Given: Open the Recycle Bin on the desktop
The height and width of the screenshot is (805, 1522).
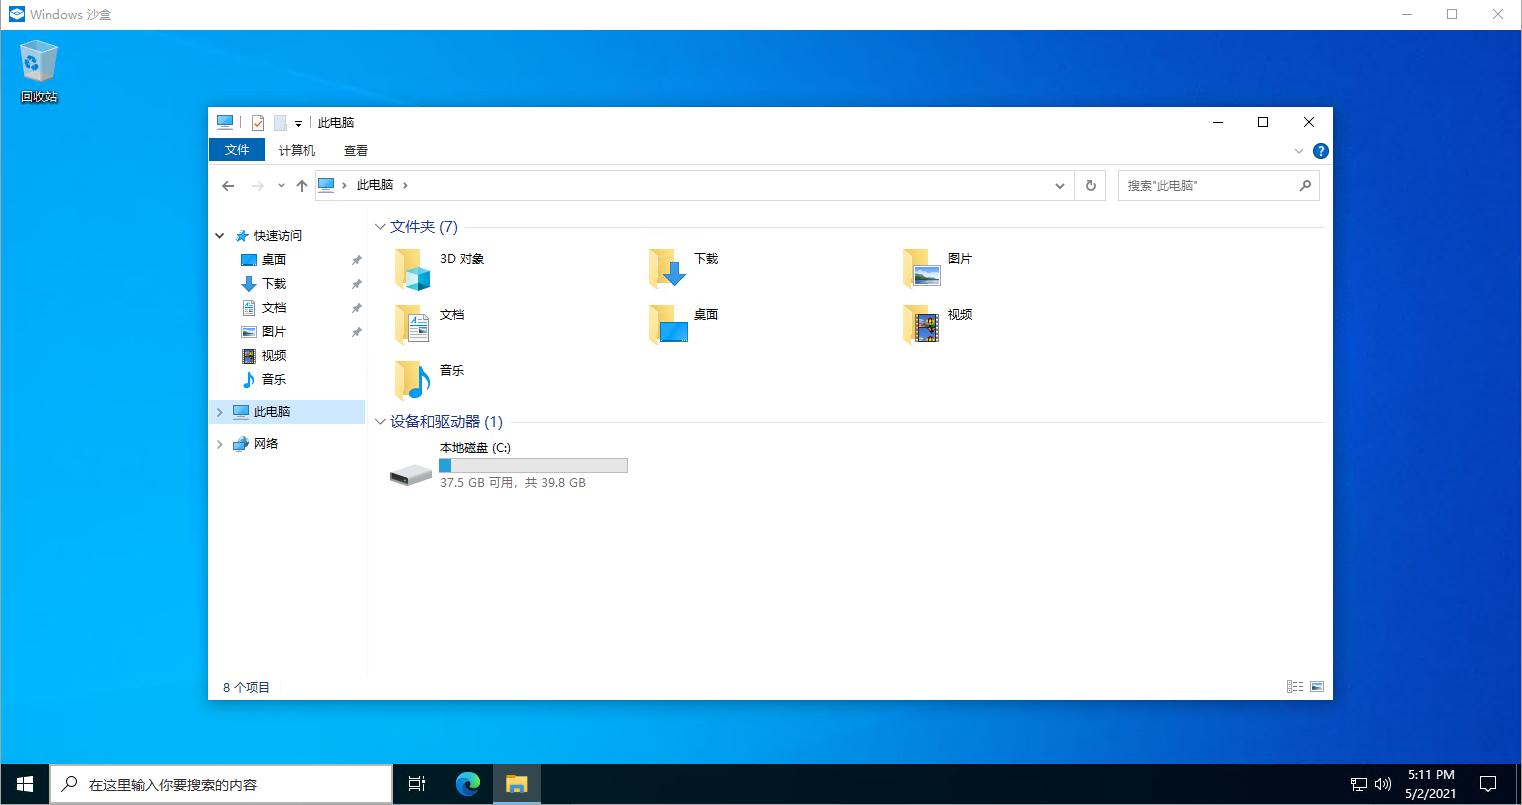Looking at the screenshot, I should pyautogui.click(x=37, y=62).
